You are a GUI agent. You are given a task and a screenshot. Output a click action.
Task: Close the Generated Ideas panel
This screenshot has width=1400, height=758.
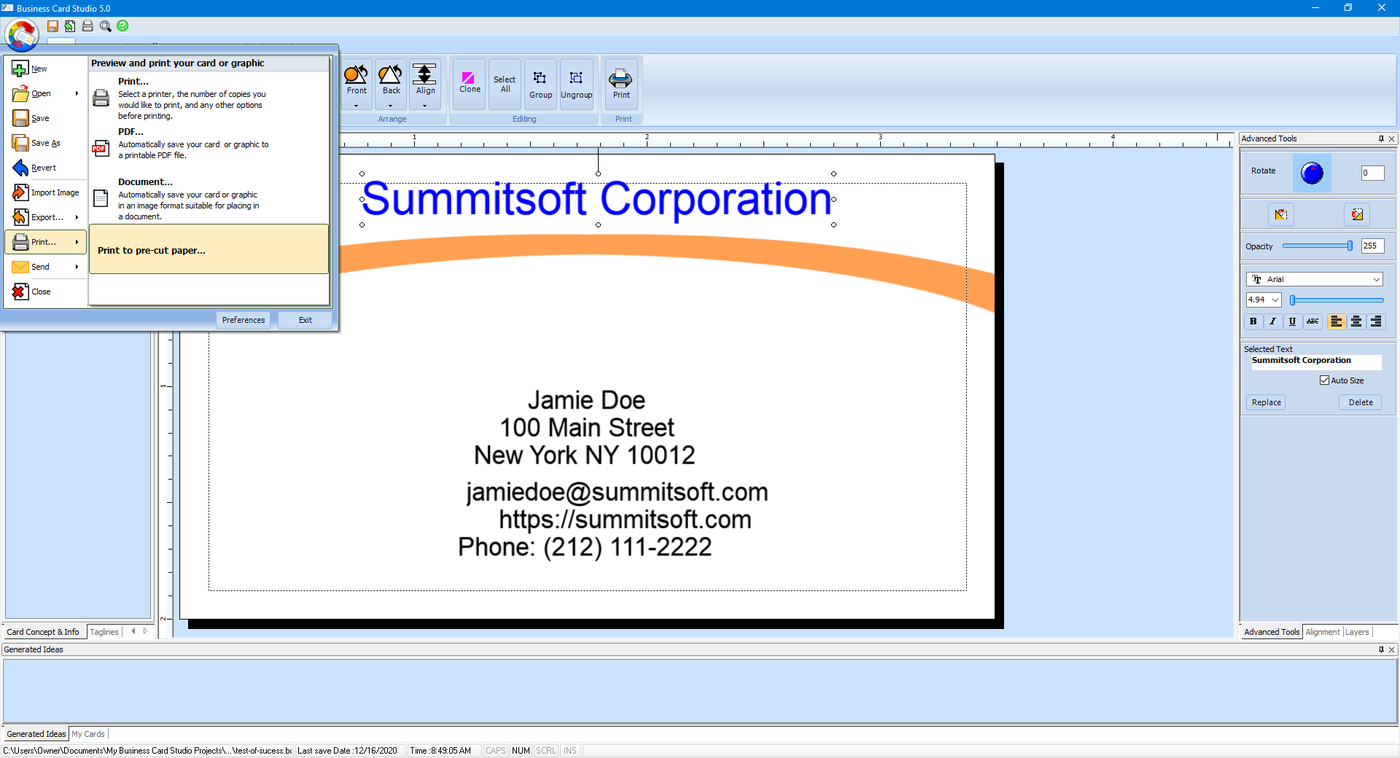coord(1392,650)
